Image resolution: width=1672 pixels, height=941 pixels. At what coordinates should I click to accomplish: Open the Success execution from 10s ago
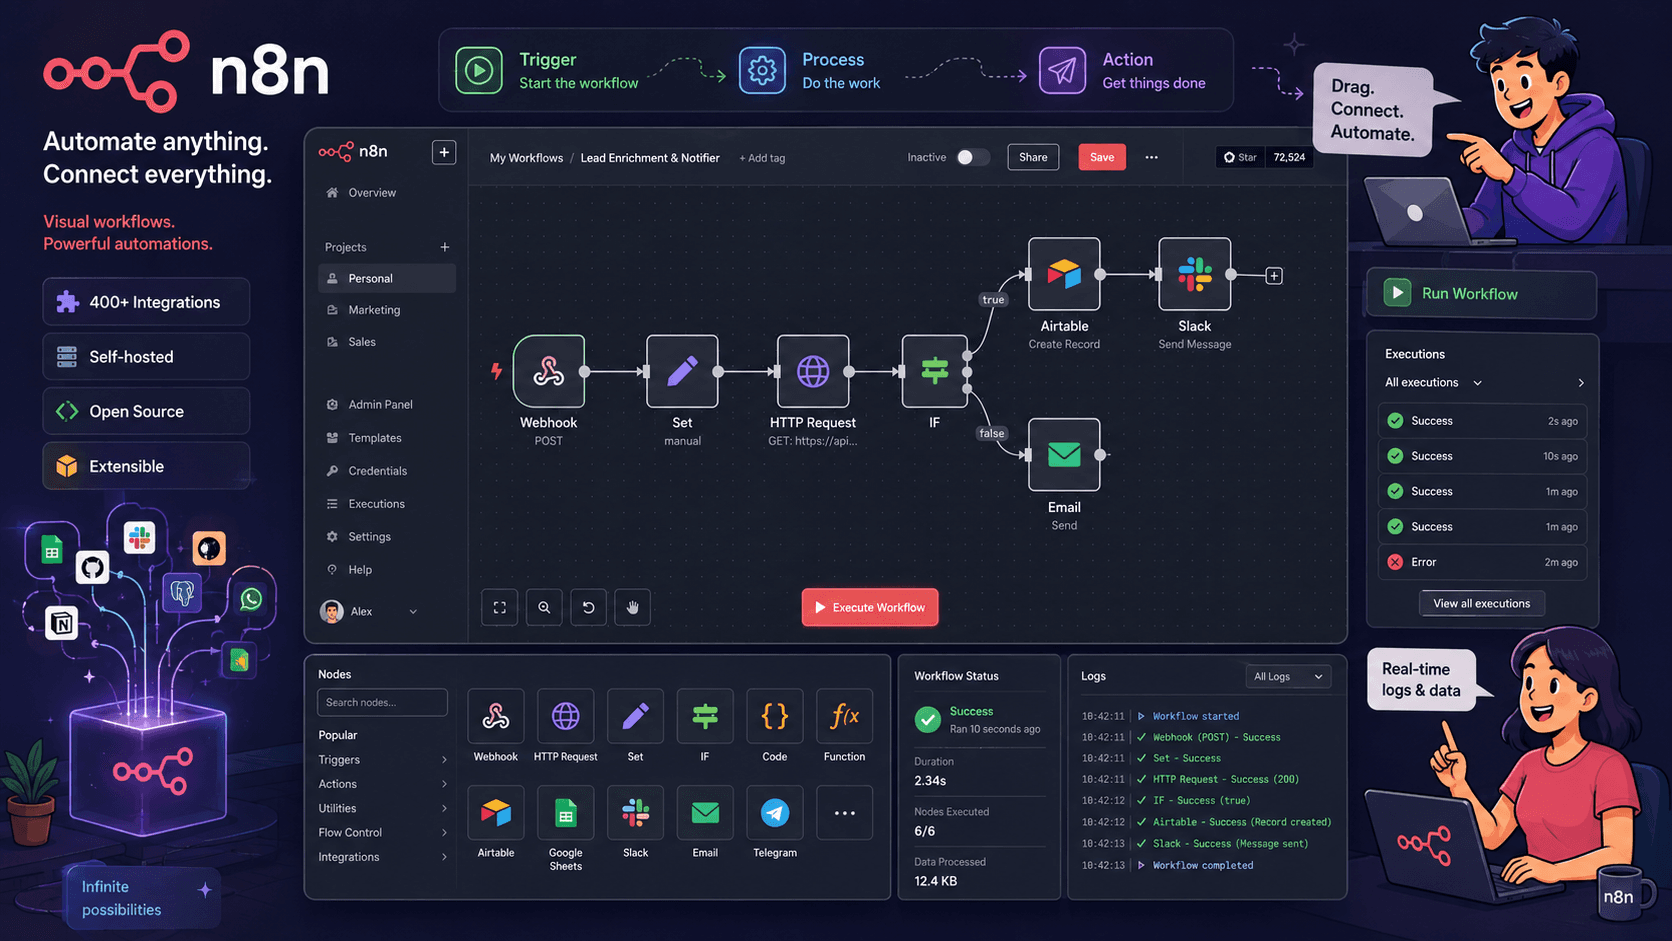[1482, 456]
